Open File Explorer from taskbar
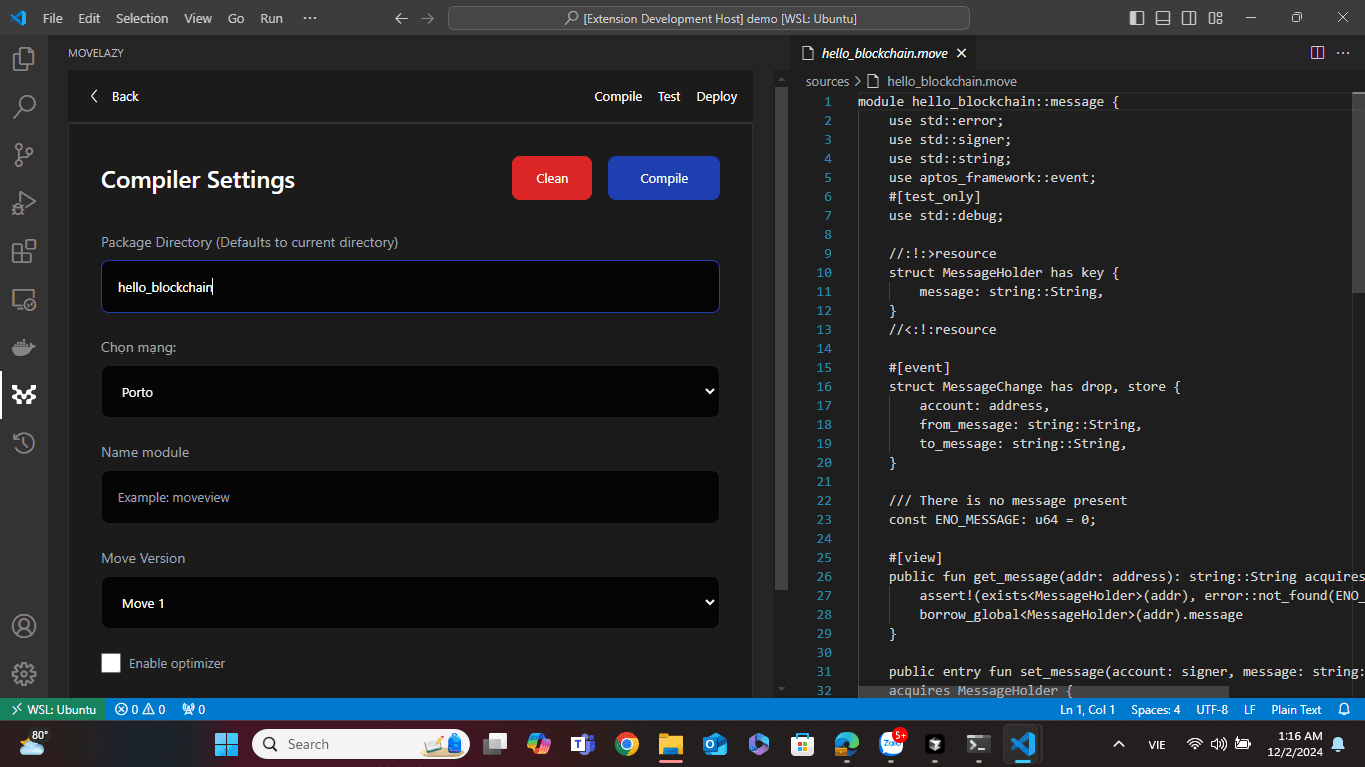 click(x=670, y=744)
